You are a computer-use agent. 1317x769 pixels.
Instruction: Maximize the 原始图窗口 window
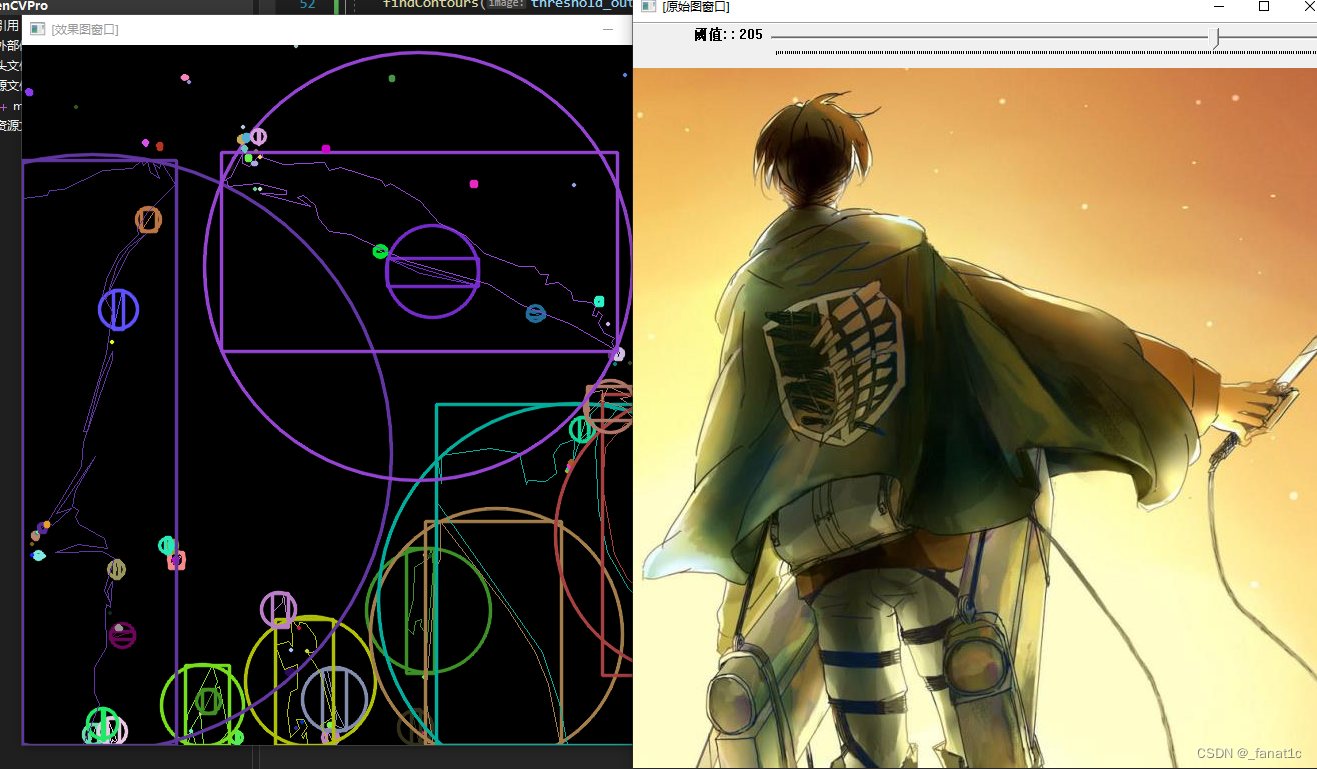1264,6
